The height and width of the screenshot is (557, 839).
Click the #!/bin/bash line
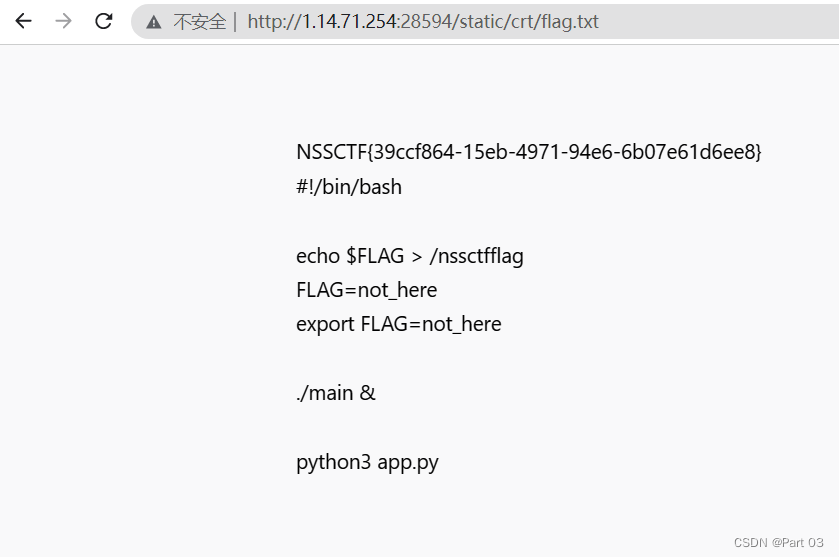click(349, 187)
